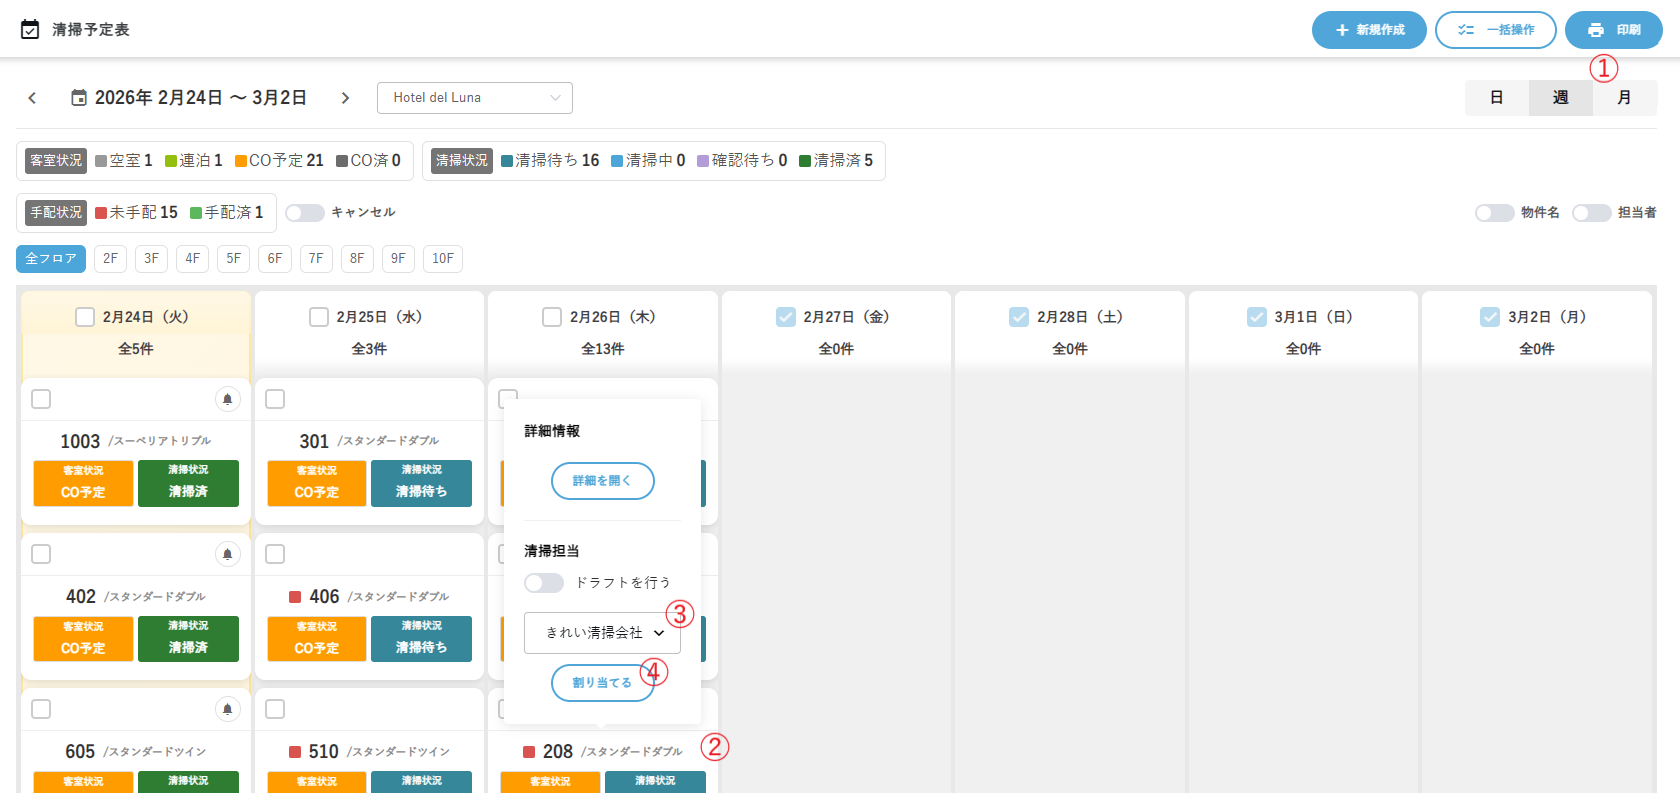The height and width of the screenshot is (793, 1680).
Task: Click the 割り当てる button
Action: tap(602, 683)
